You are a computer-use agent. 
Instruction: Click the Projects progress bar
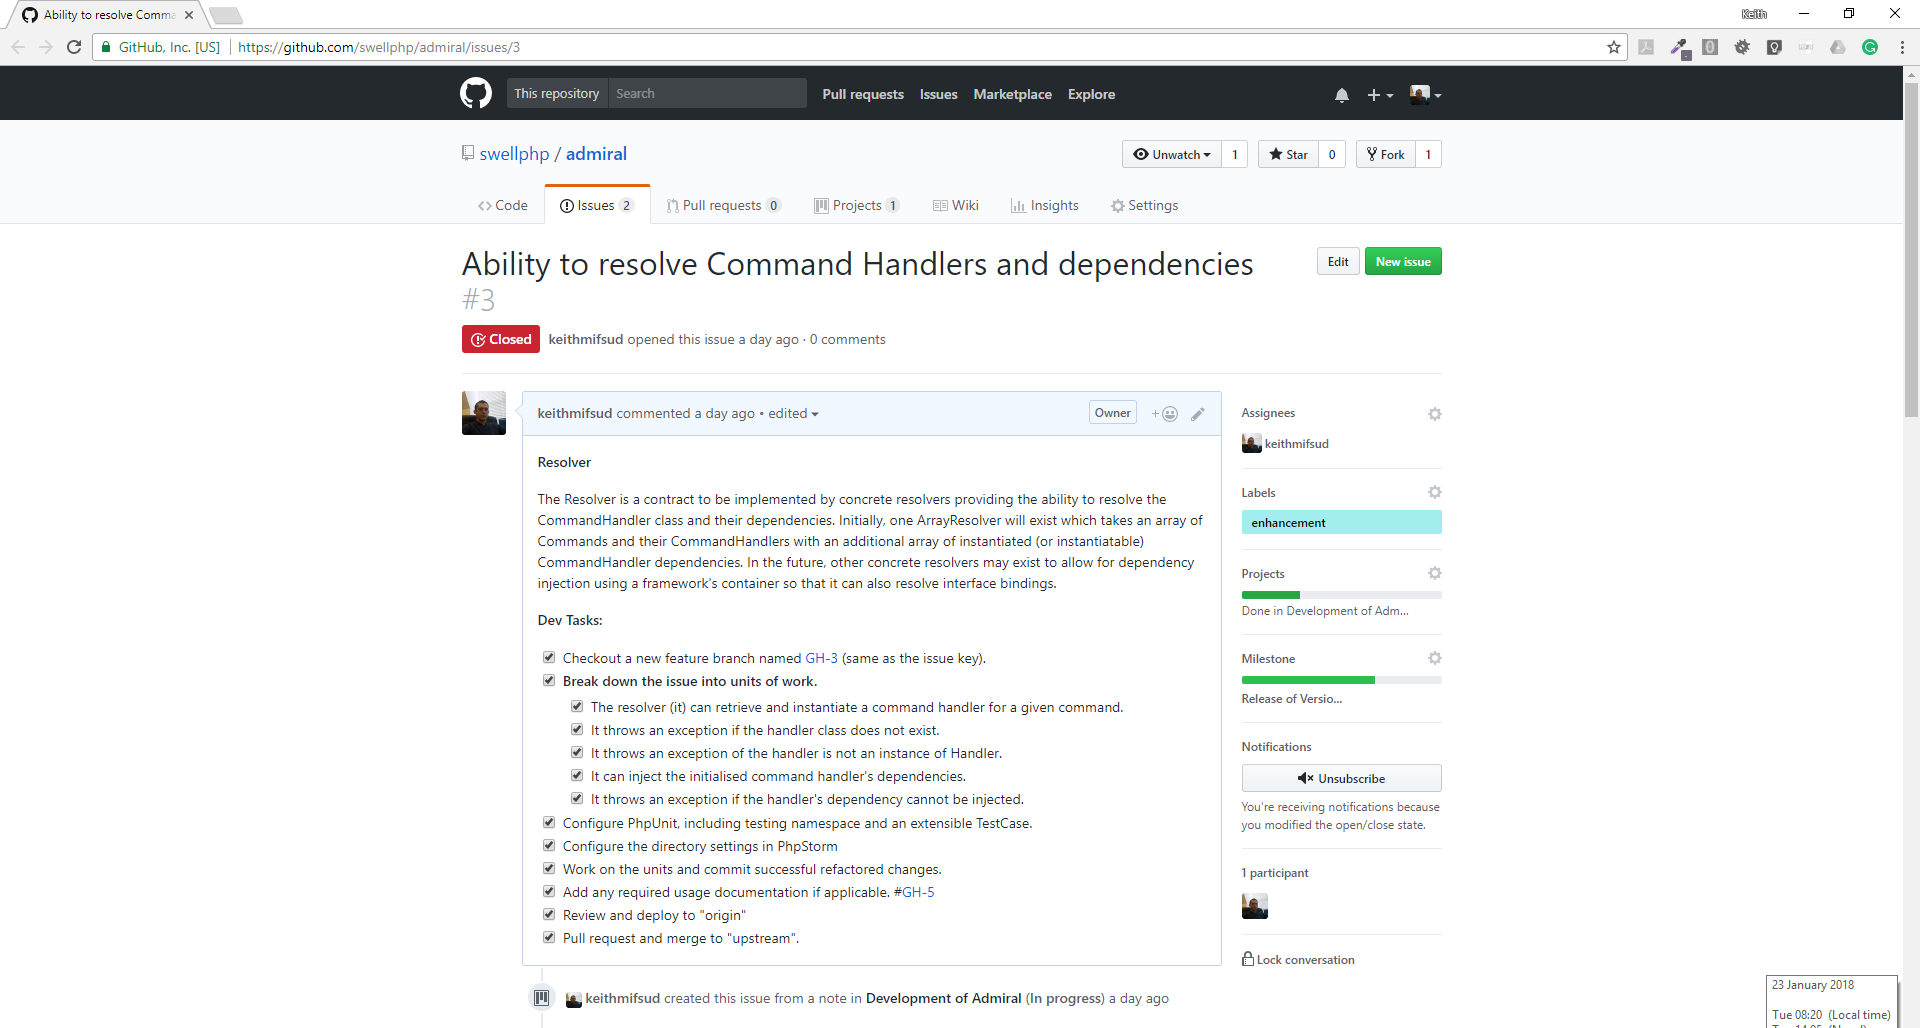tap(1342, 595)
